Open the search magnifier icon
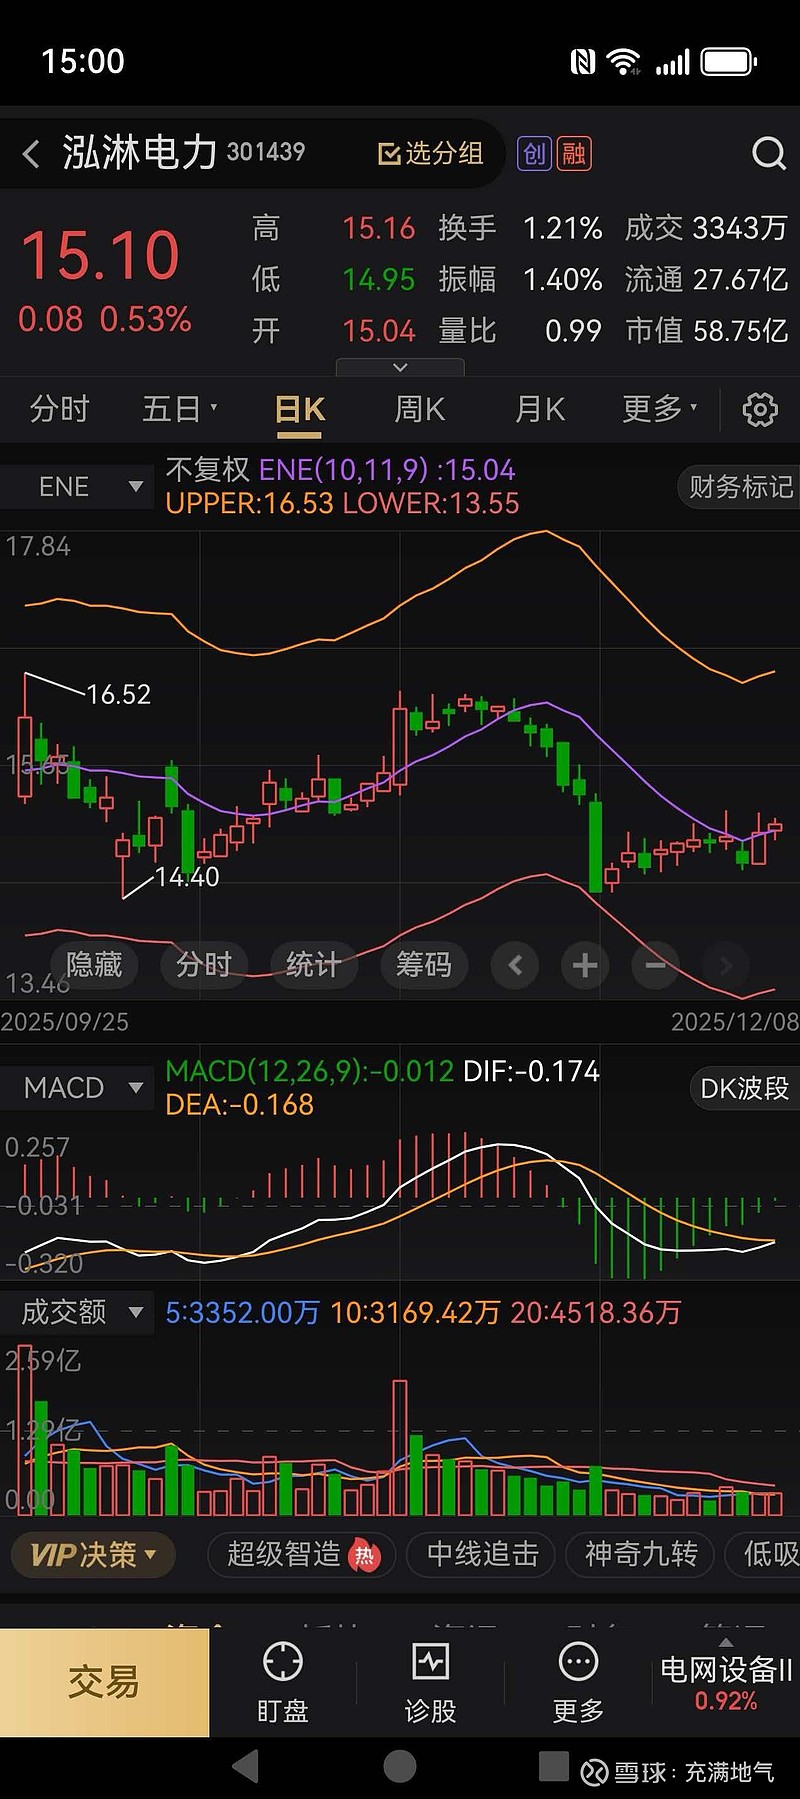 (x=768, y=154)
